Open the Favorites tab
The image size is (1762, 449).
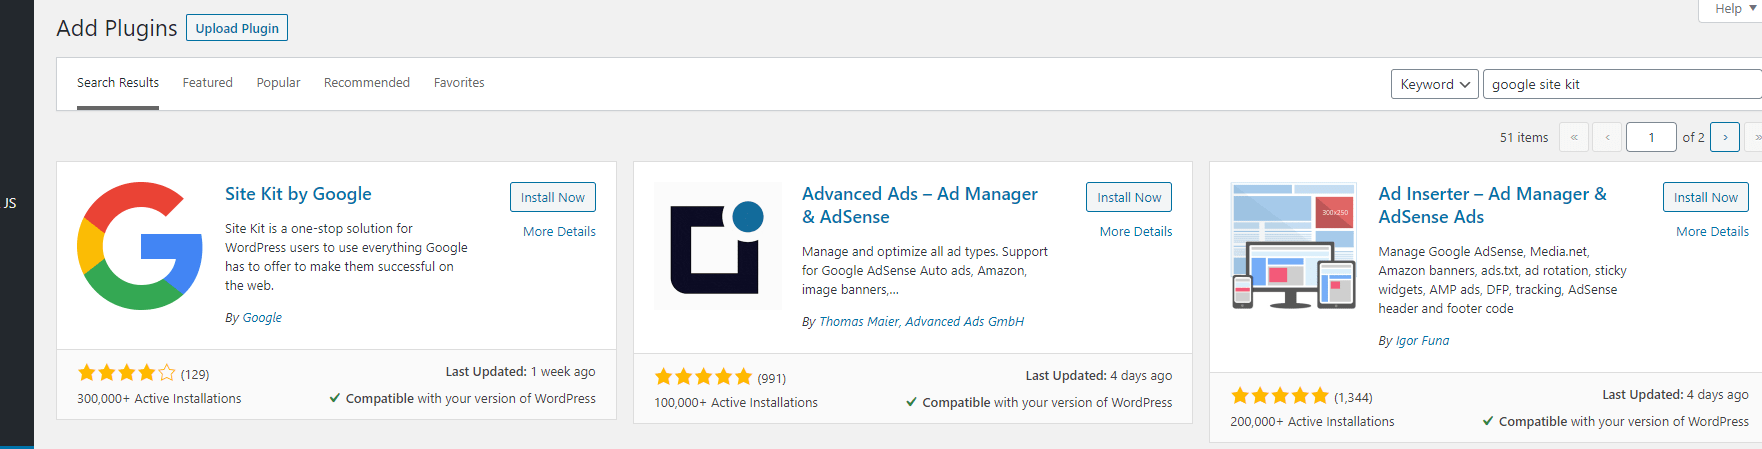(x=459, y=83)
